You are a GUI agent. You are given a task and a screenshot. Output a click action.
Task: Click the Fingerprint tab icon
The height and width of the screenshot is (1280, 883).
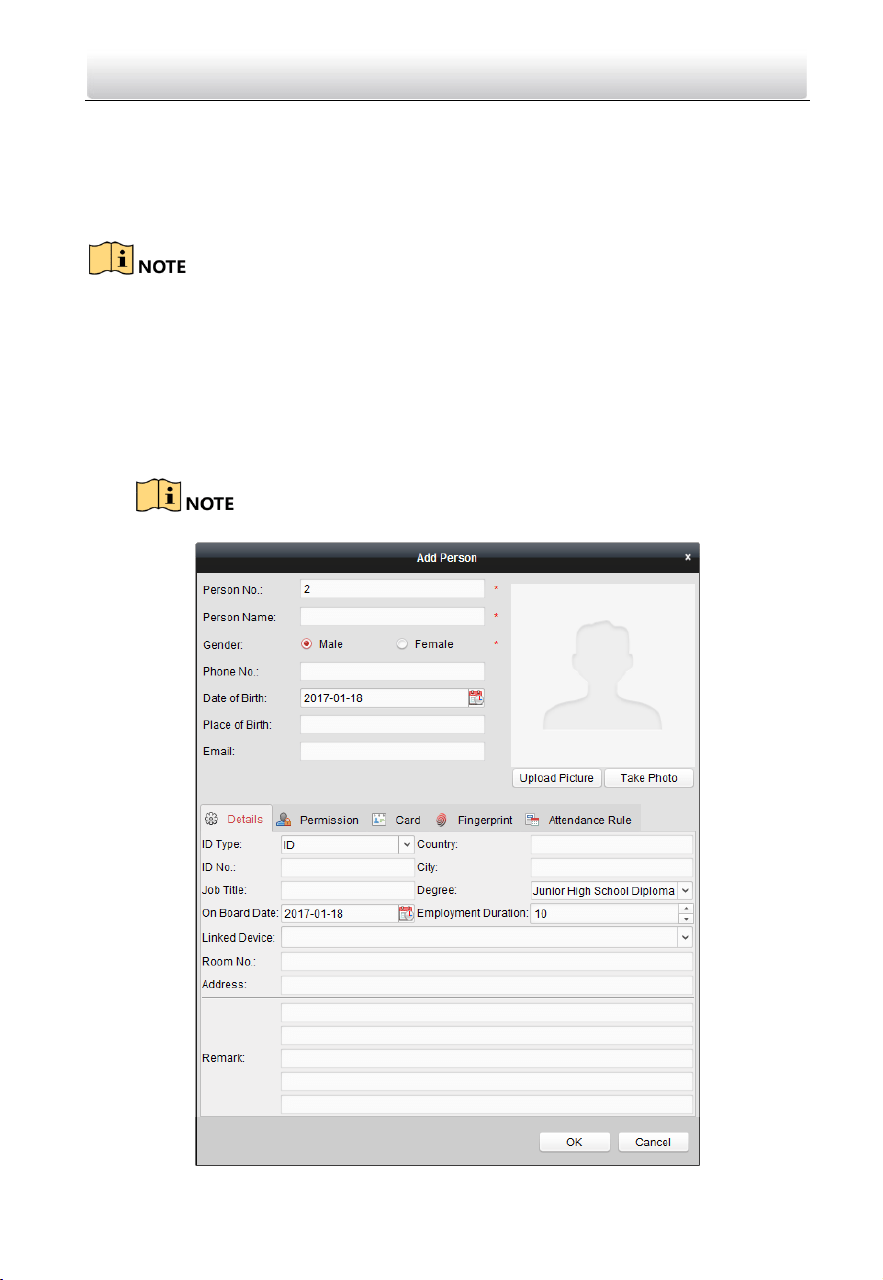441,820
